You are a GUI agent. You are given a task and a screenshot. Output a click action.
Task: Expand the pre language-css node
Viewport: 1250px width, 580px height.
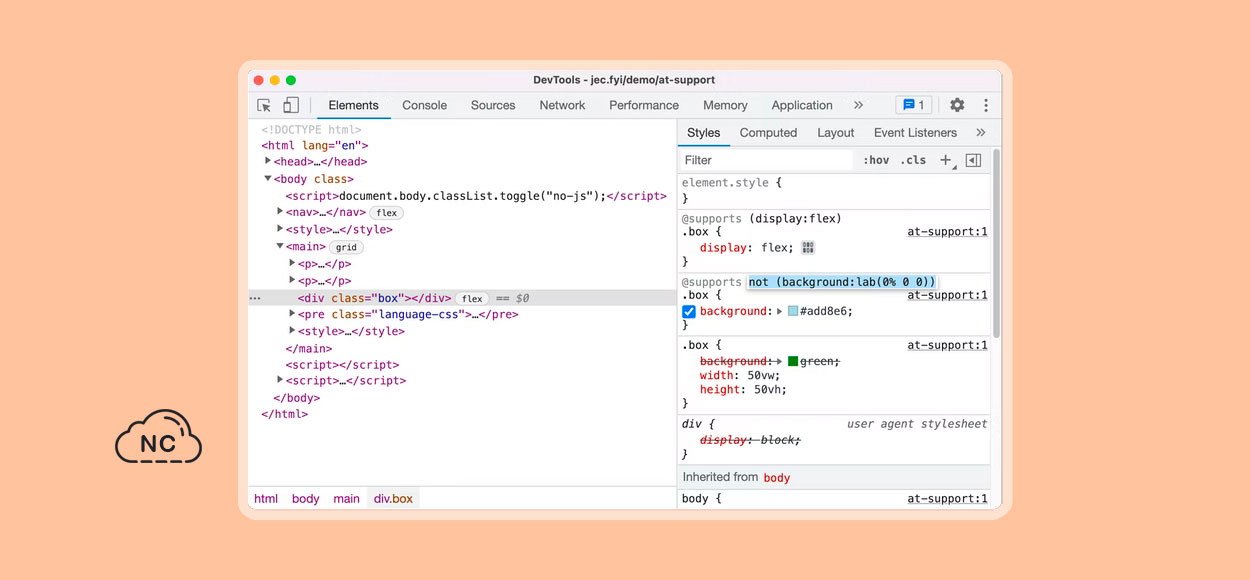(x=292, y=314)
